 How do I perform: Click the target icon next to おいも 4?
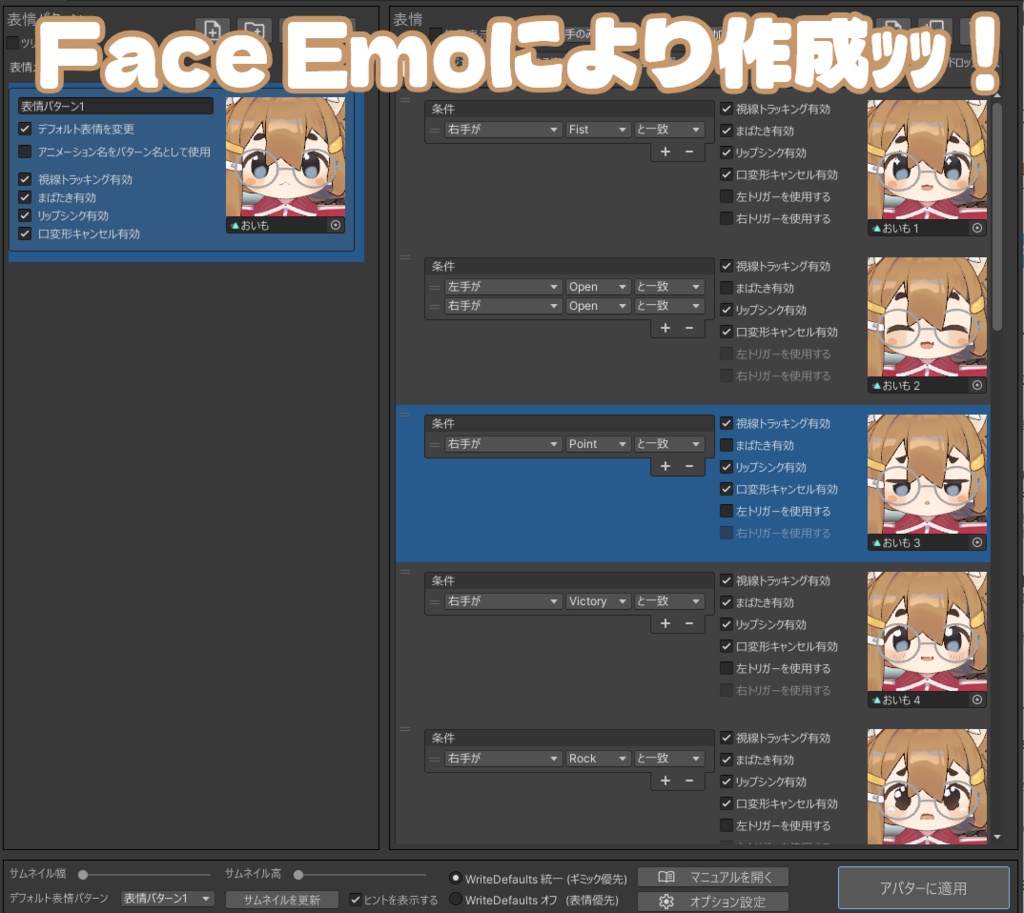click(x=977, y=699)
